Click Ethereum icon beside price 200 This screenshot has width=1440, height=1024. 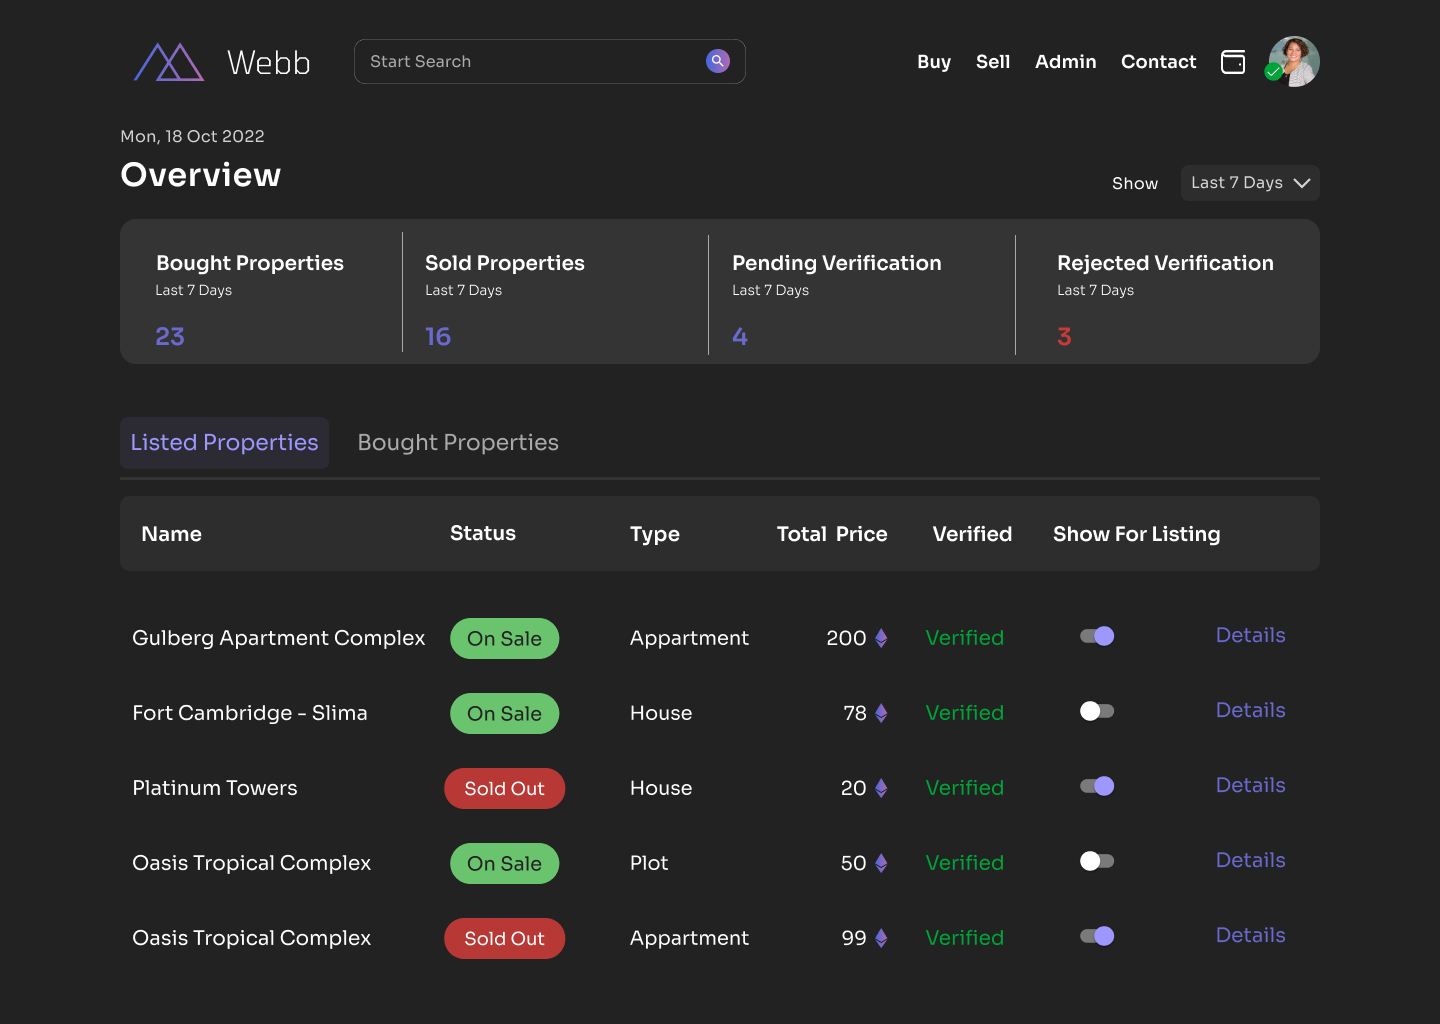(881, 638)
